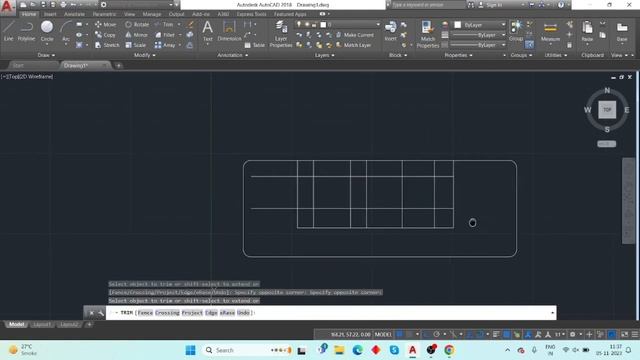The height and width of the screenshot is (360, 640).
Task: Toggle object snap in status bar
Action: tap(480, 334)
